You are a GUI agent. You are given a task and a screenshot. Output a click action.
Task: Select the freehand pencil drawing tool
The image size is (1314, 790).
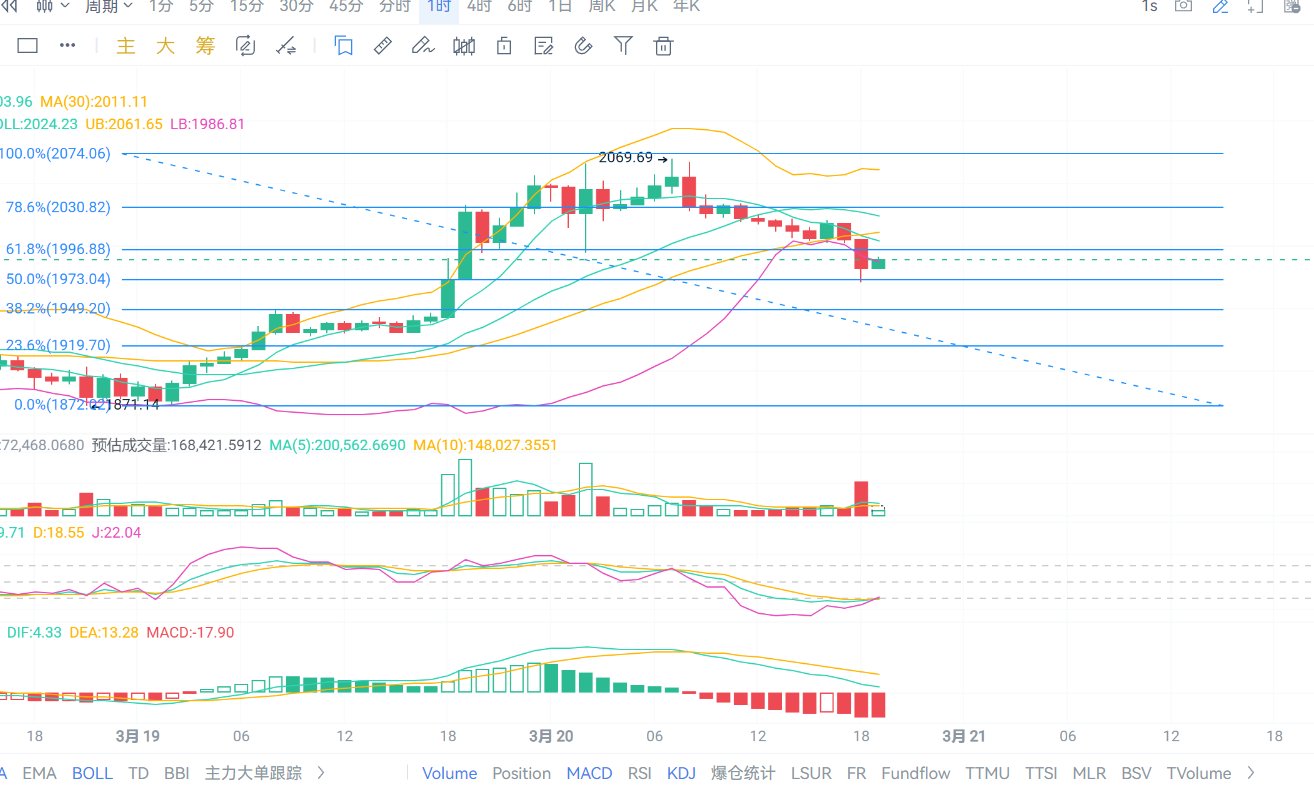pyautogui.click(x=421, y=46)
